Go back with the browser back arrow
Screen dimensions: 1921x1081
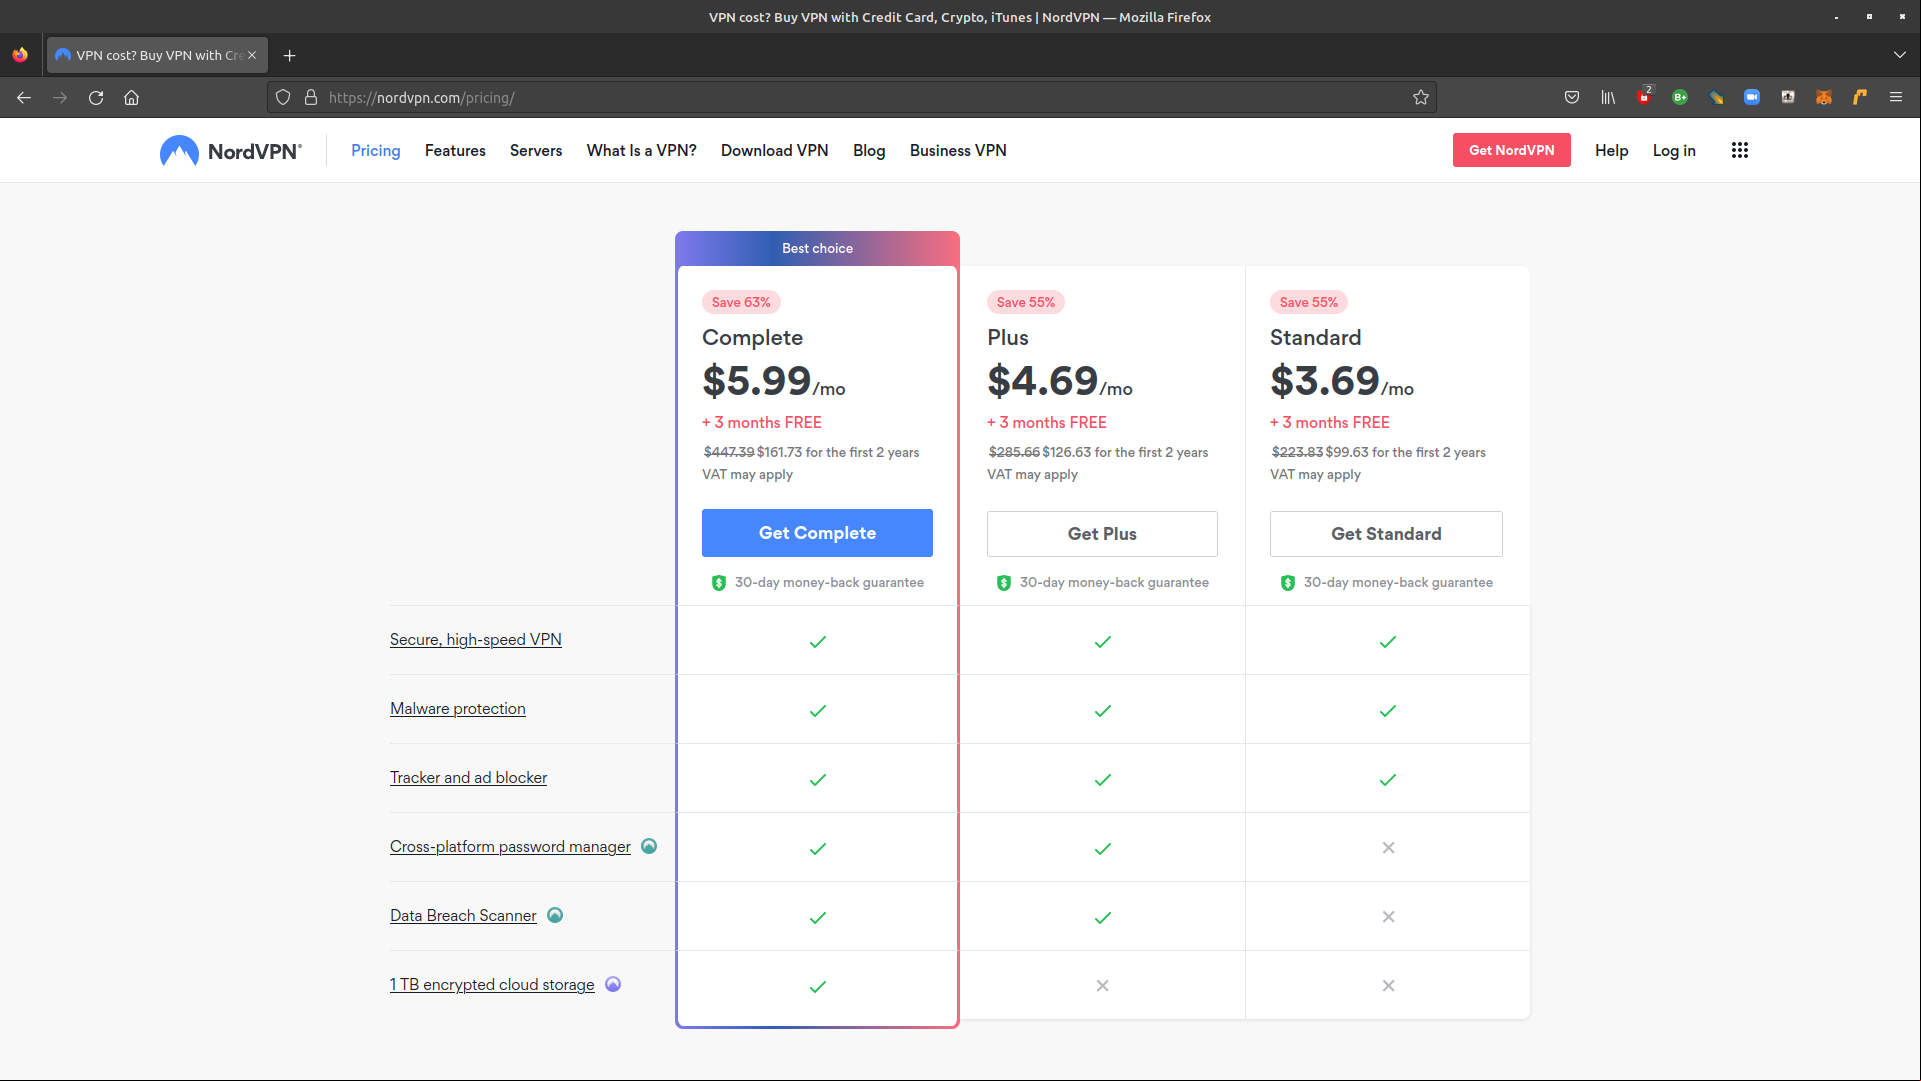click(24, 97)
